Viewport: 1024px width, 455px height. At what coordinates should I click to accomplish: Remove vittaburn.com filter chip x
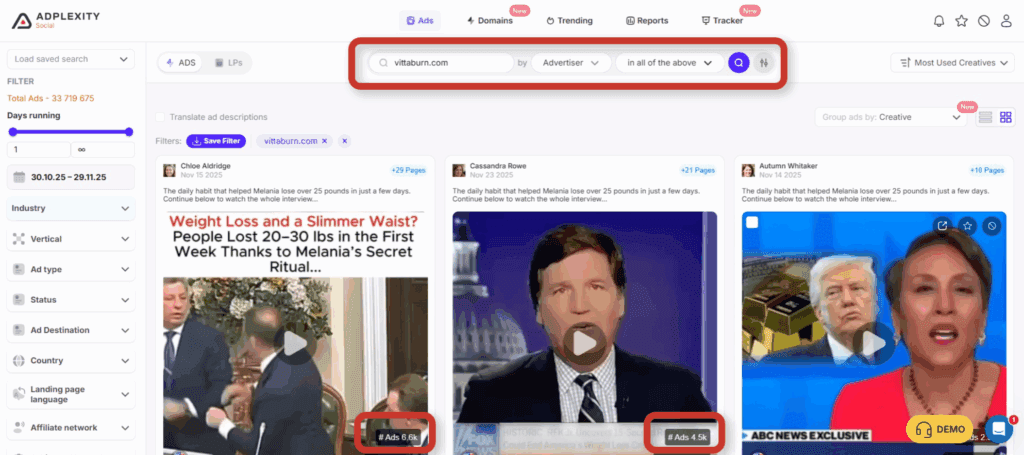click(325, 141)
